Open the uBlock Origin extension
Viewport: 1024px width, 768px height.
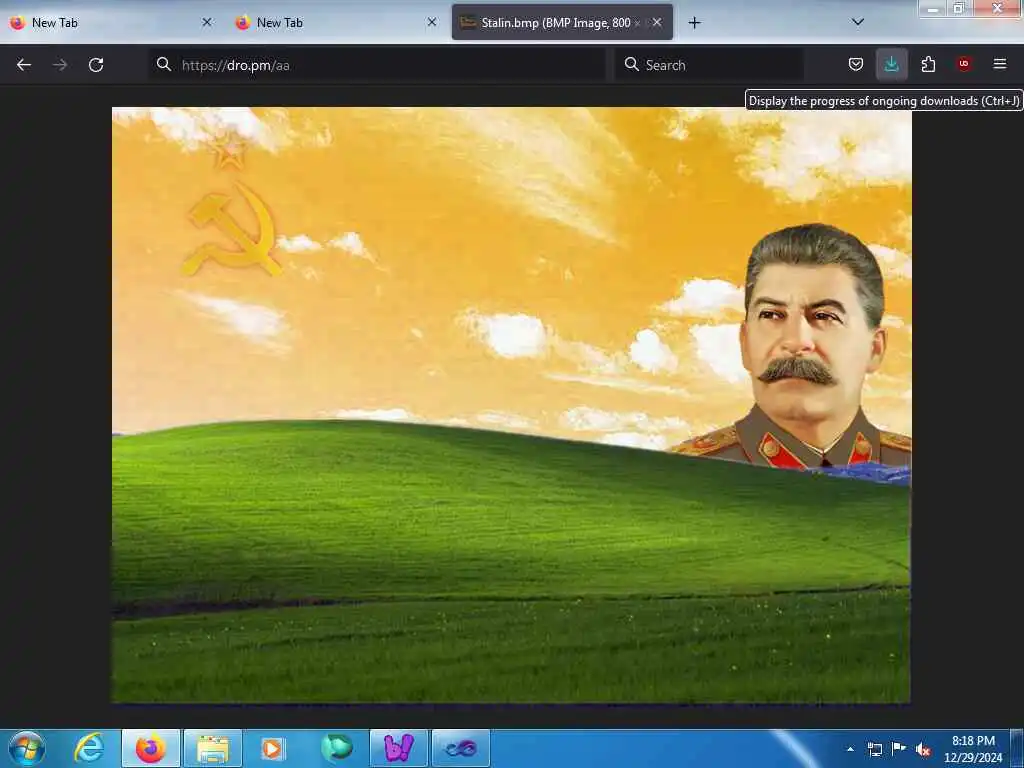coord(964,64)
